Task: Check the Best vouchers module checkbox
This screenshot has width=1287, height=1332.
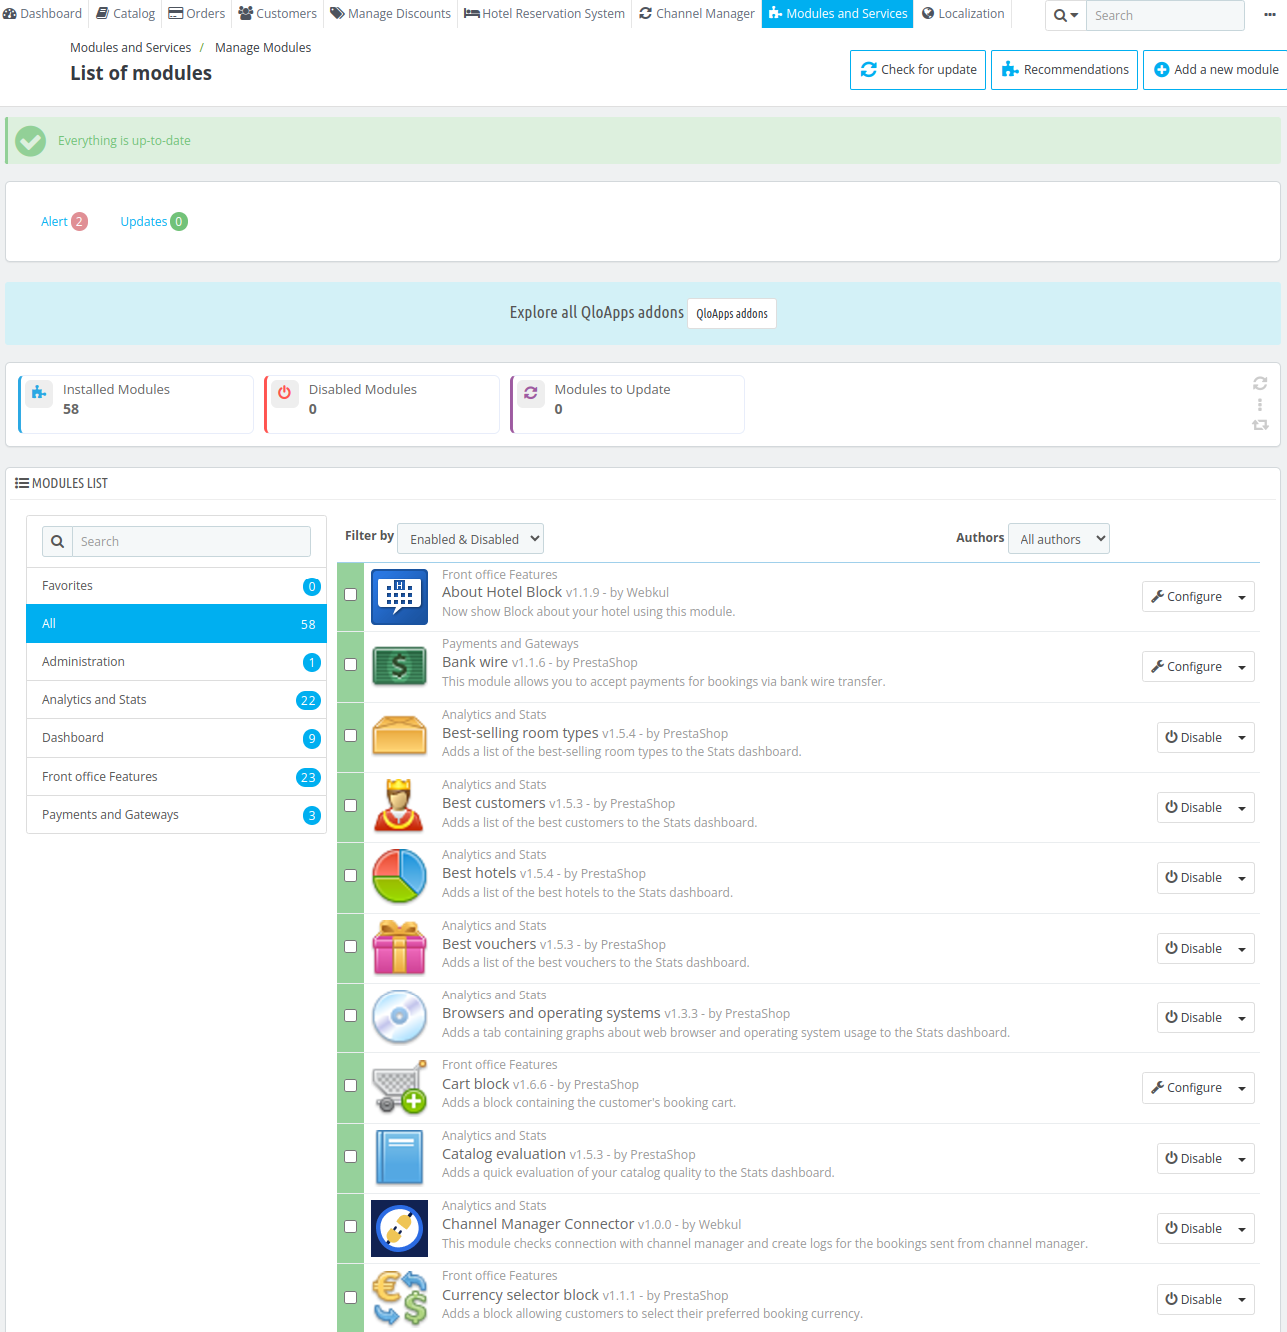Action: [x=351, y=946]
